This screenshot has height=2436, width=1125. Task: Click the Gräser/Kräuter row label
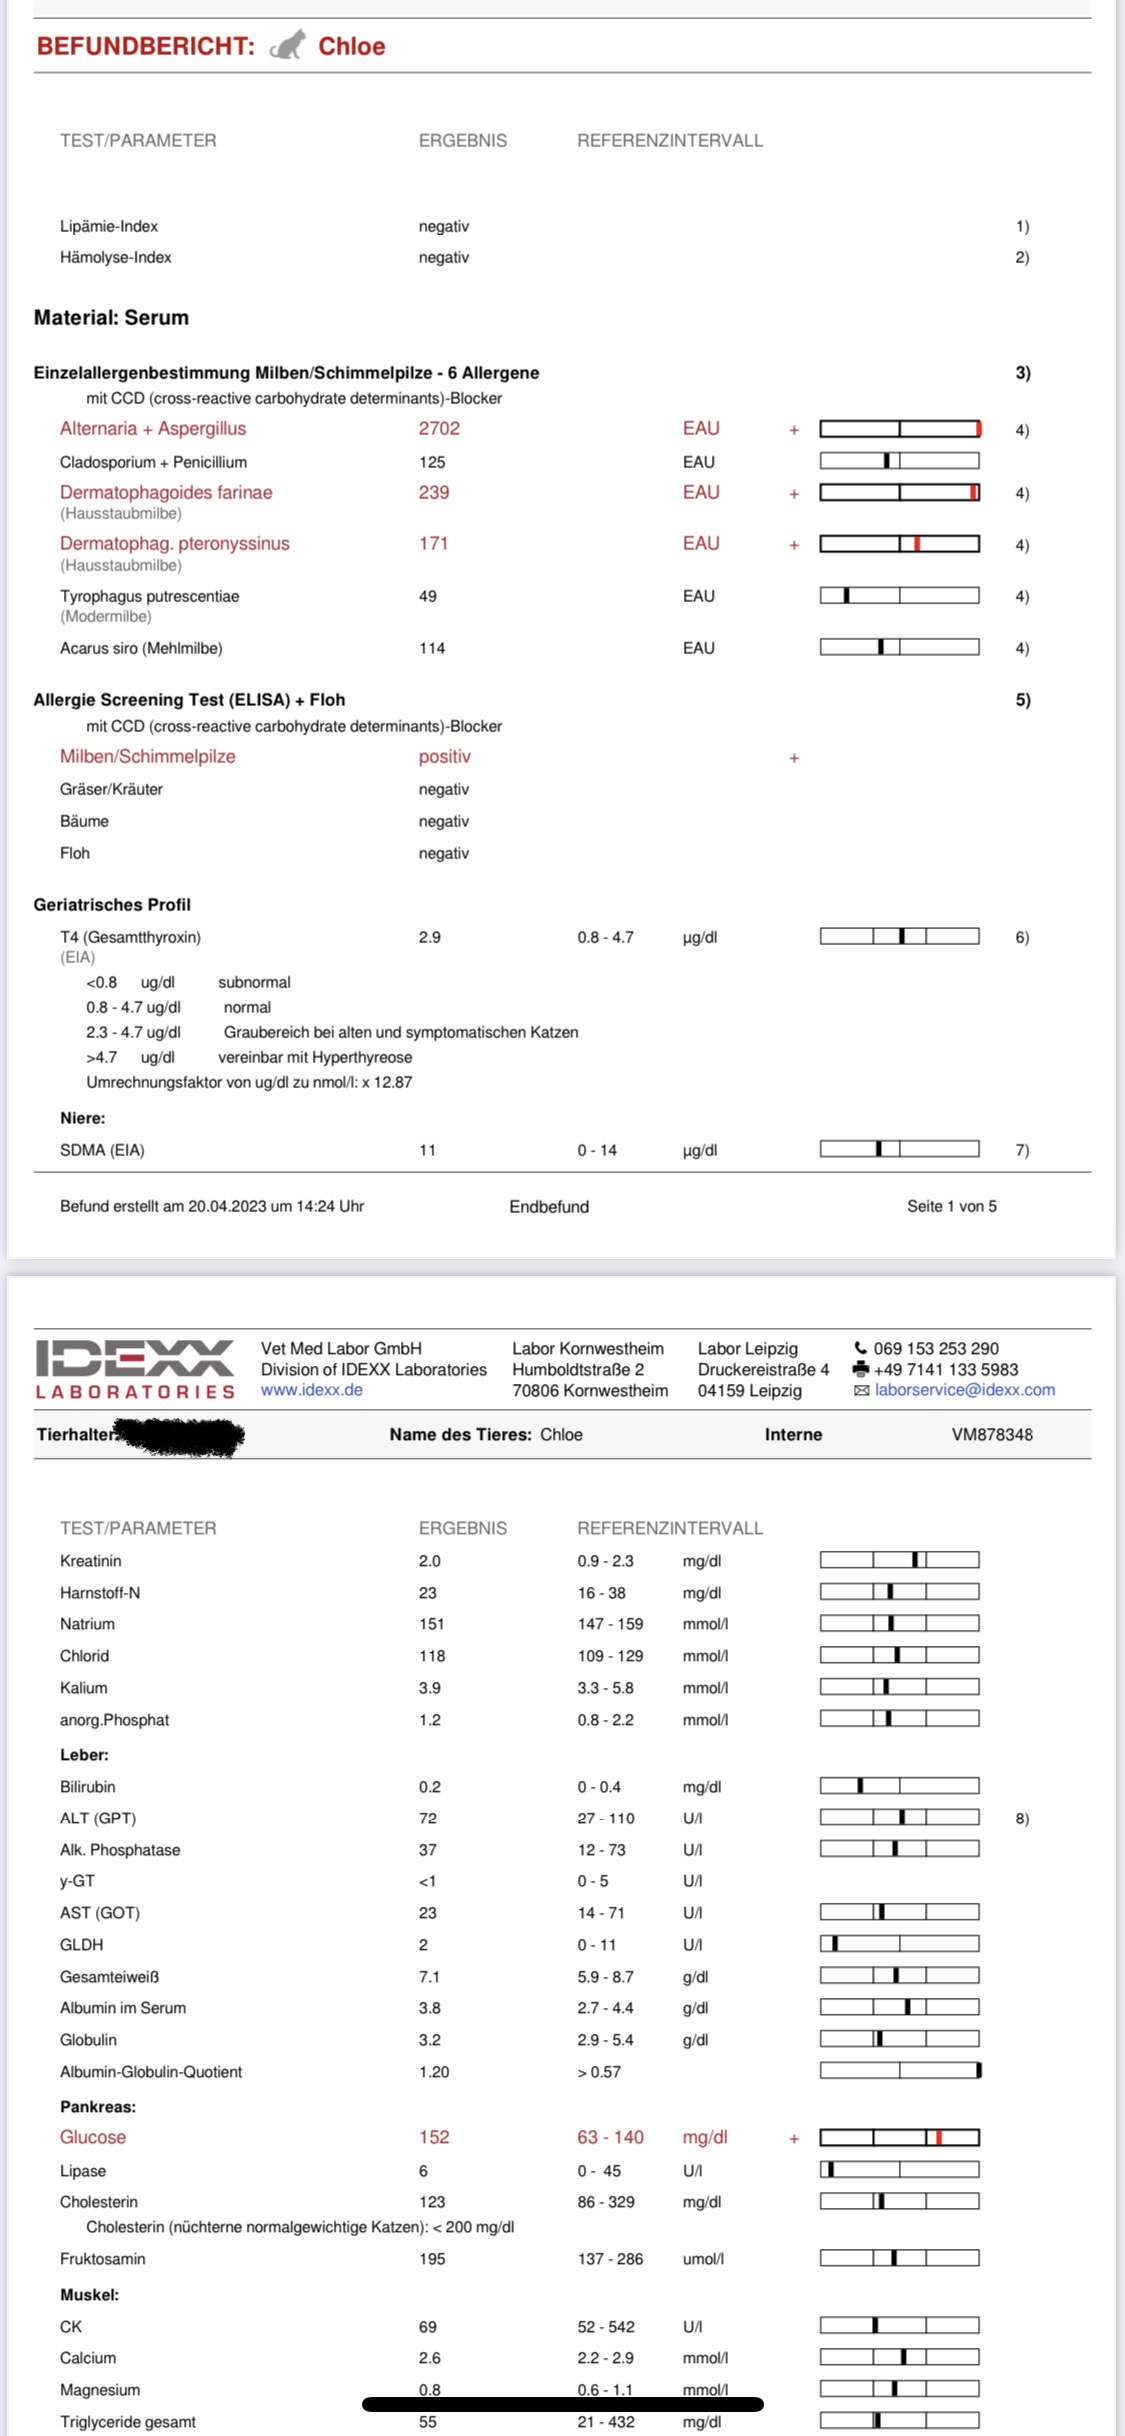click(111, 789)
